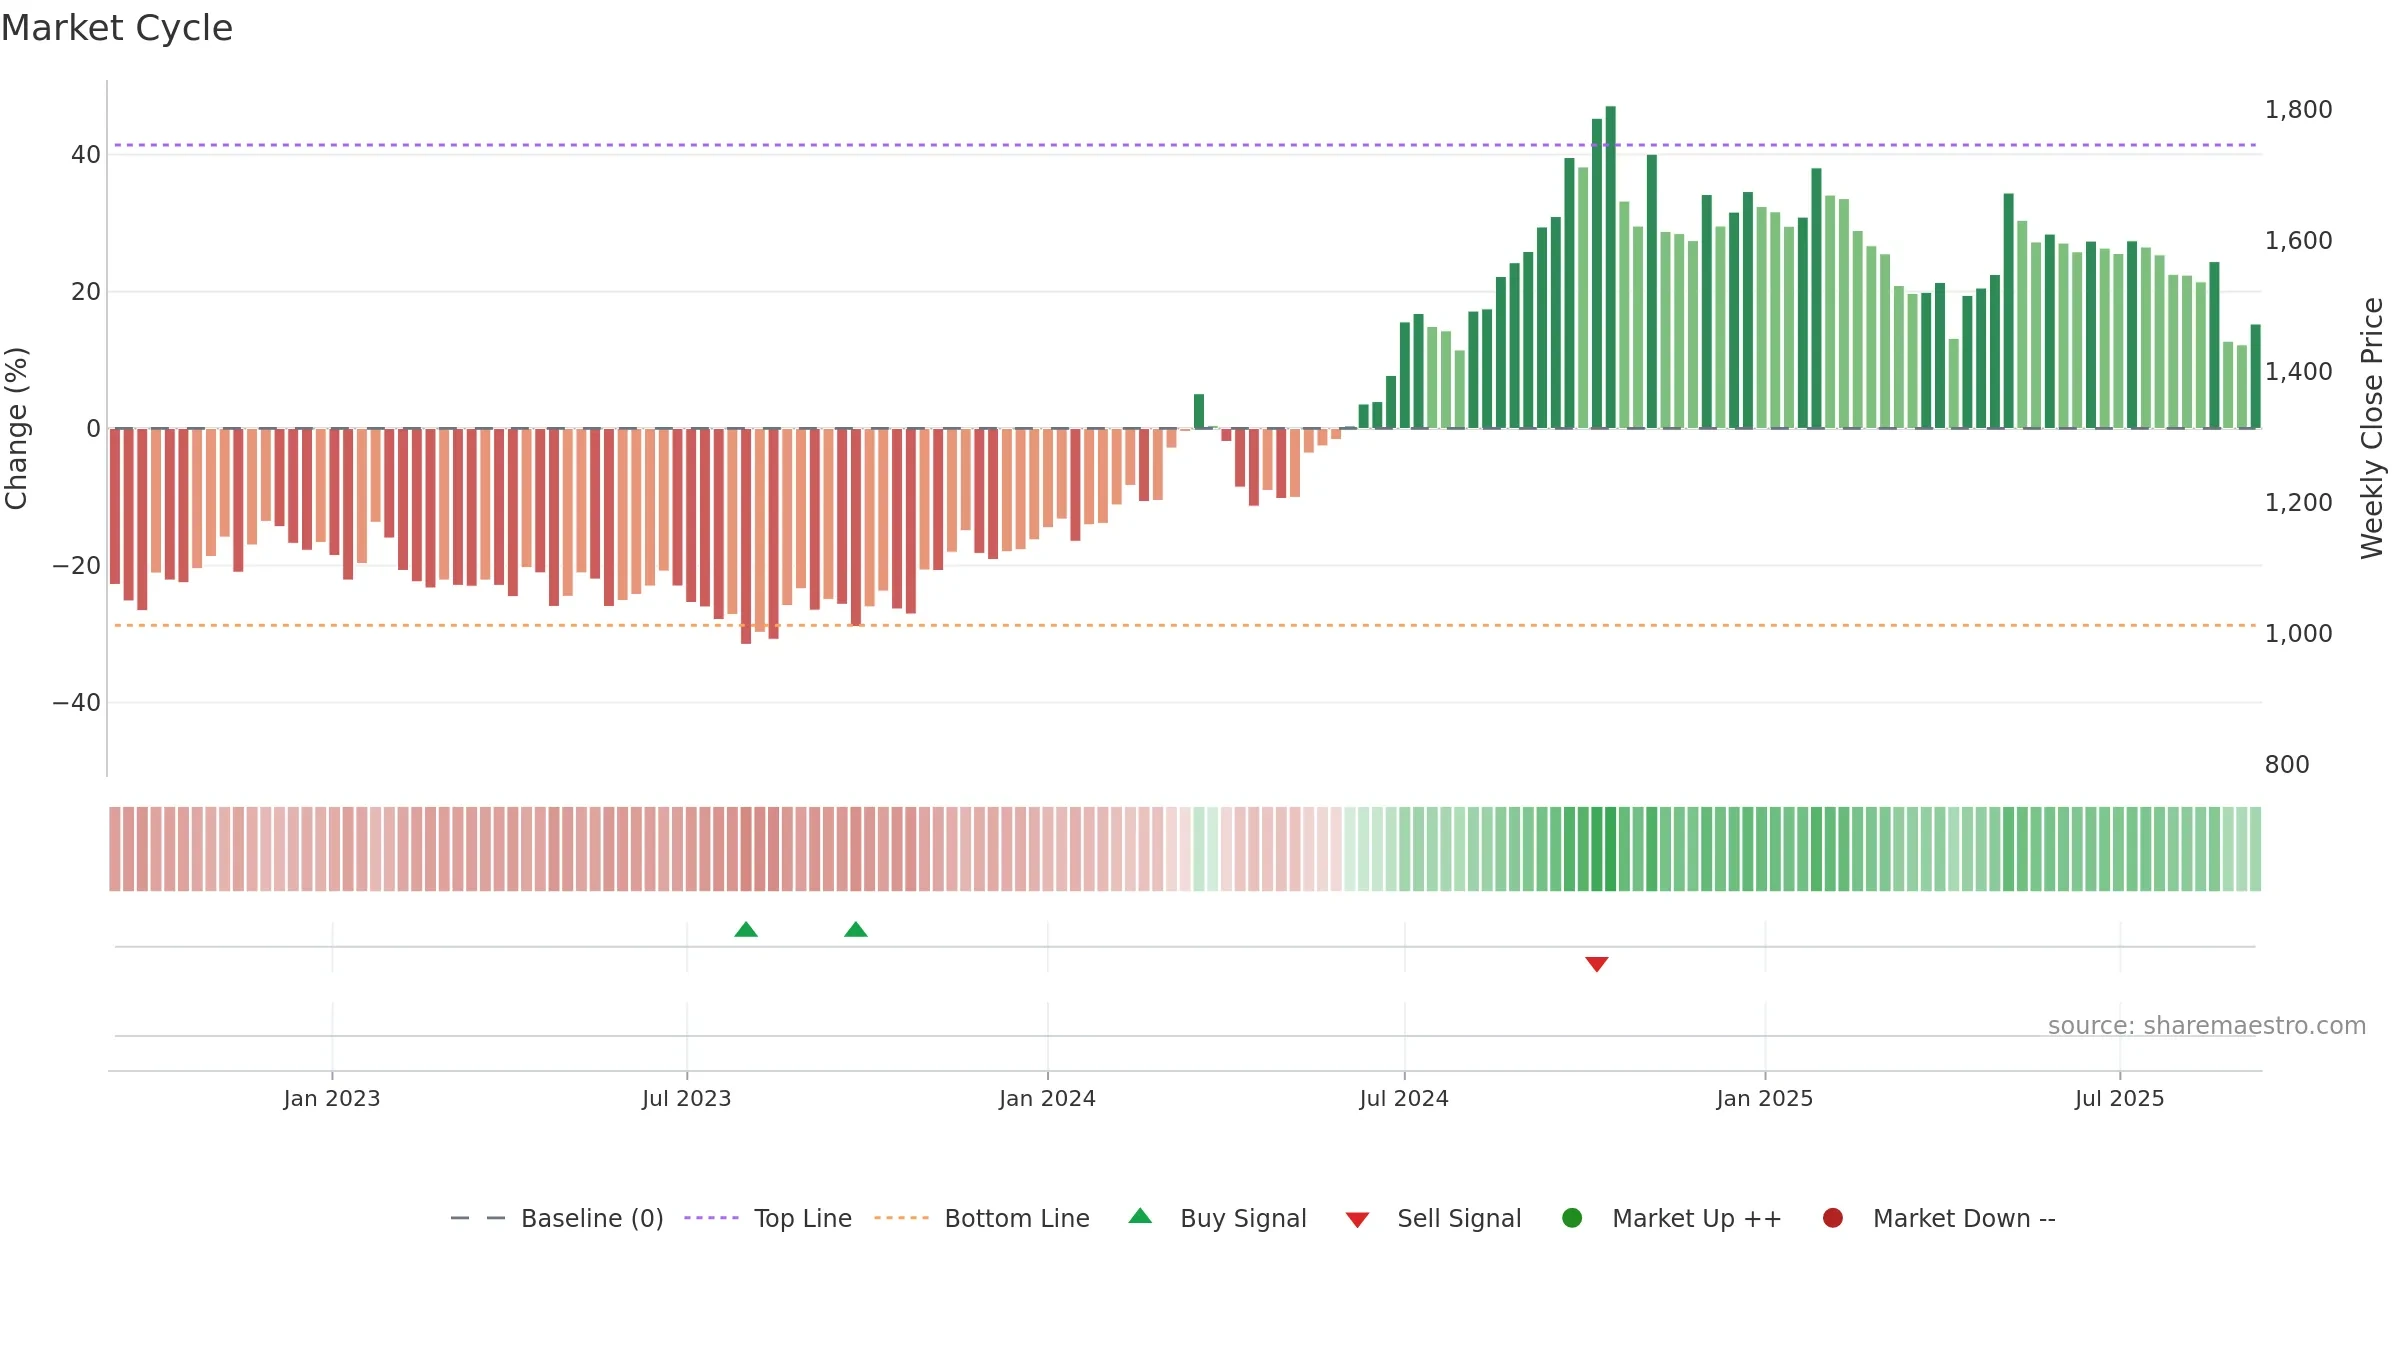
Task: Click the 800 price axis tick
Action: (2287, 765)
